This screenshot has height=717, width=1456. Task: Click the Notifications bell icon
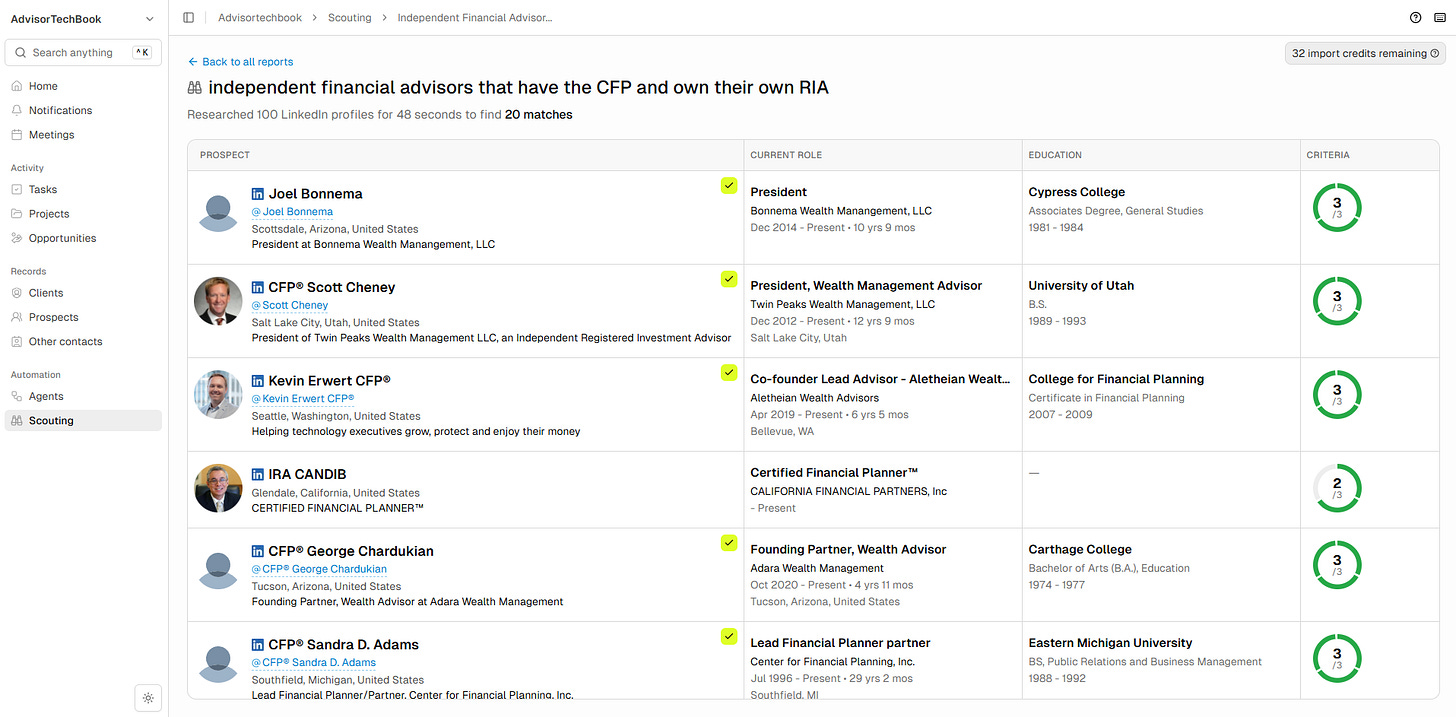[17, 110]
